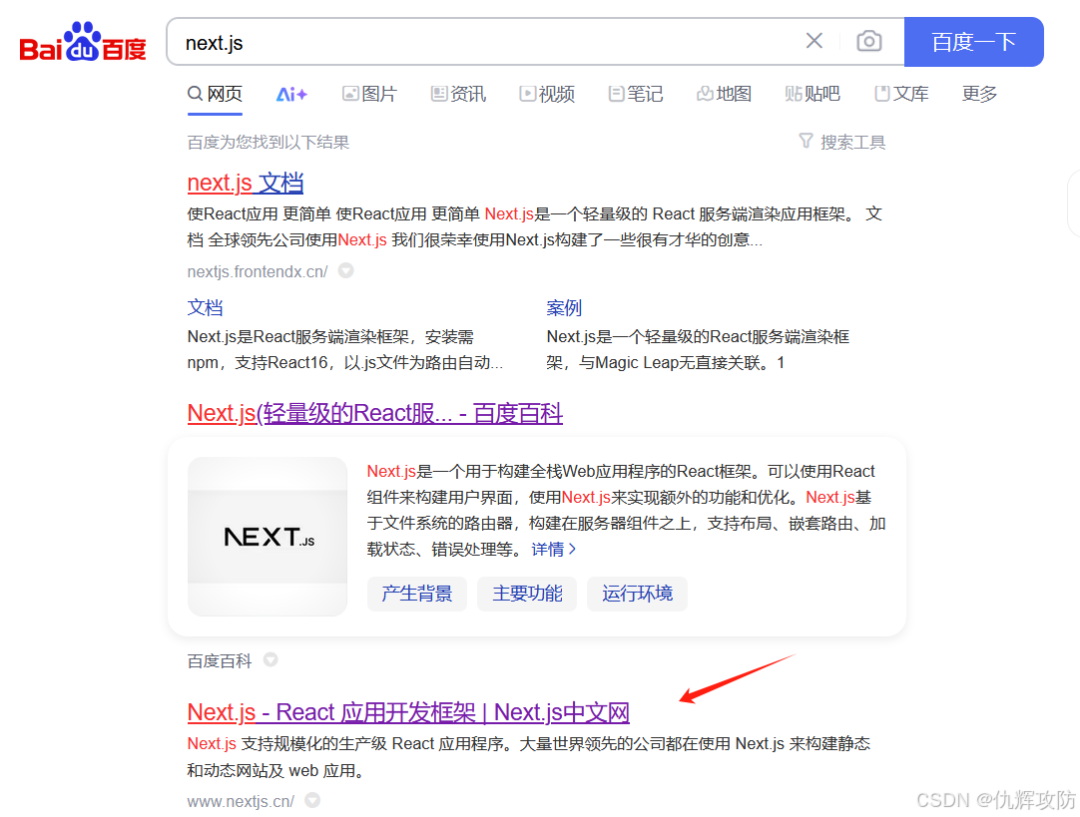Click the 百度百科 source label
The width and height of the screenshot is (1080, 817).
click(220, 661)
